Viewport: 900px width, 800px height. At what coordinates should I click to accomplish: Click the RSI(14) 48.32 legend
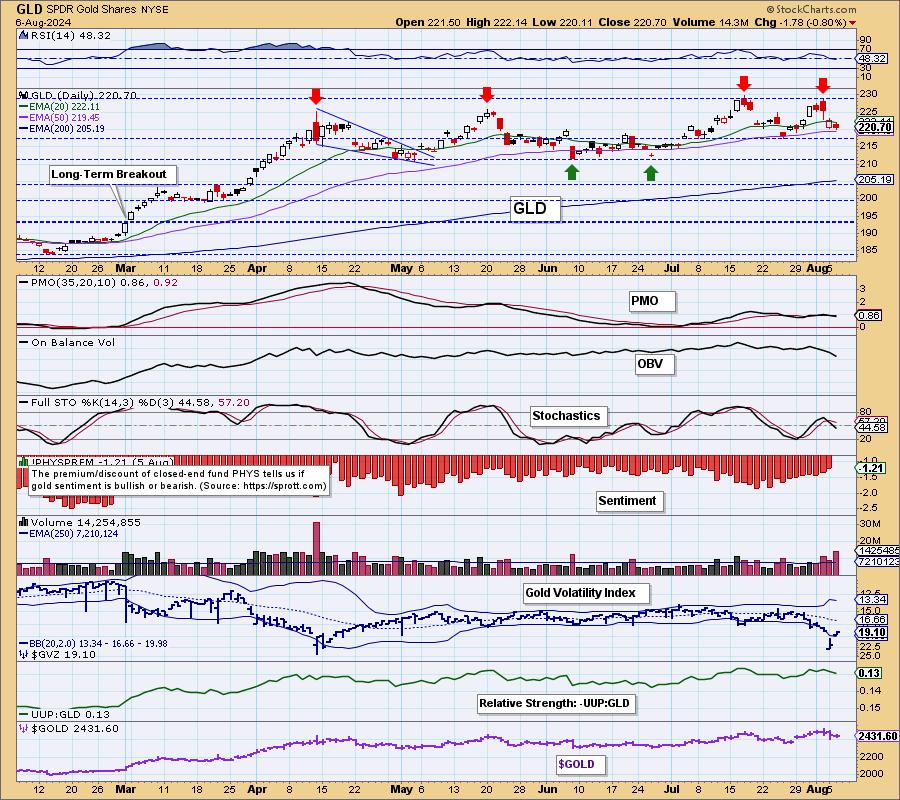coord(70,35)
